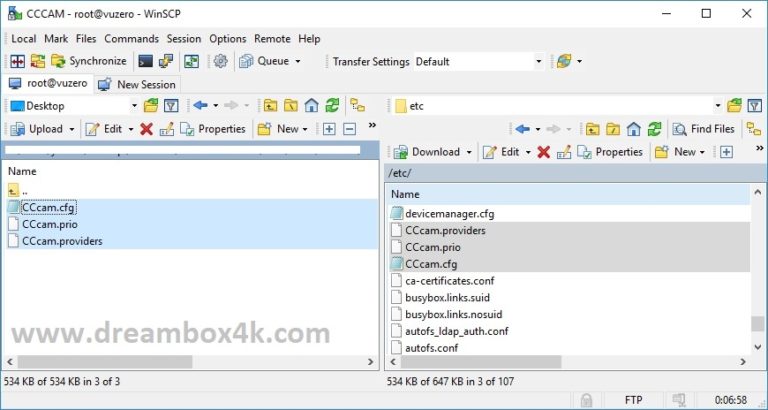Refresh the remote panel
Screen dimensions: 768x410
pos(654,129)
